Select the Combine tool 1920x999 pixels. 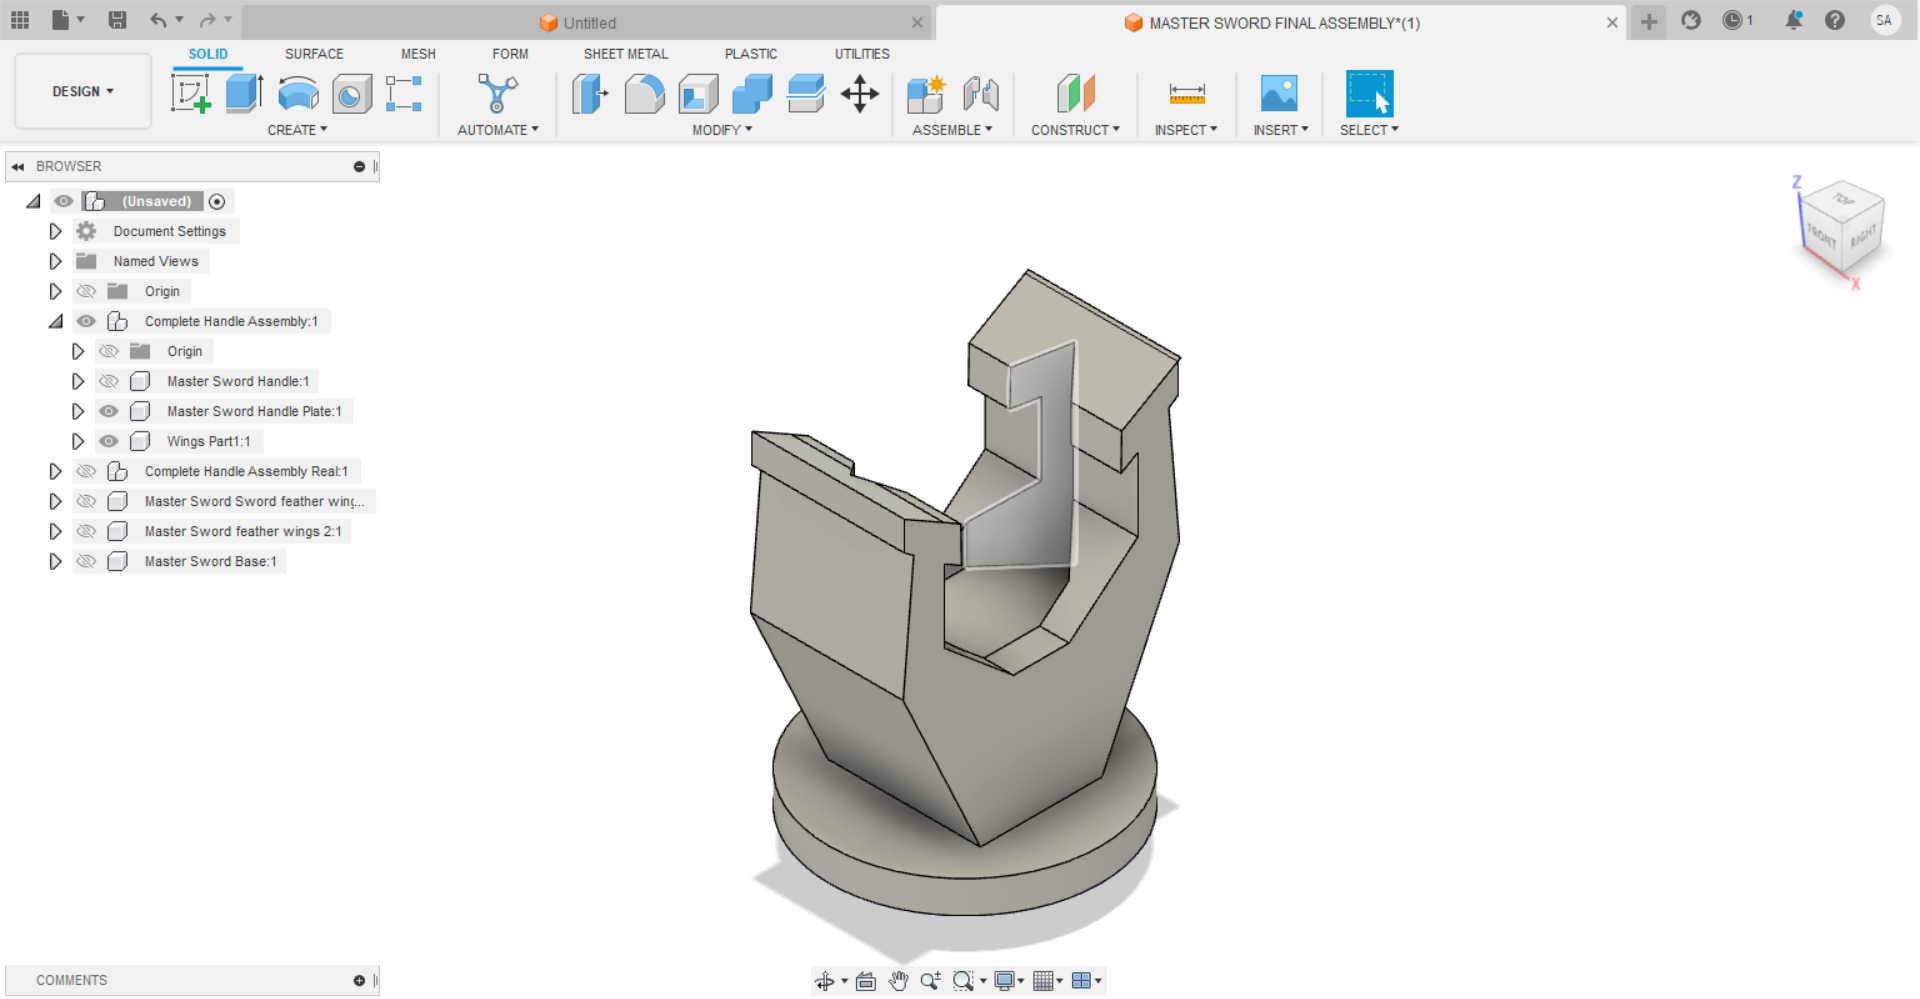(x=752, y=94)
